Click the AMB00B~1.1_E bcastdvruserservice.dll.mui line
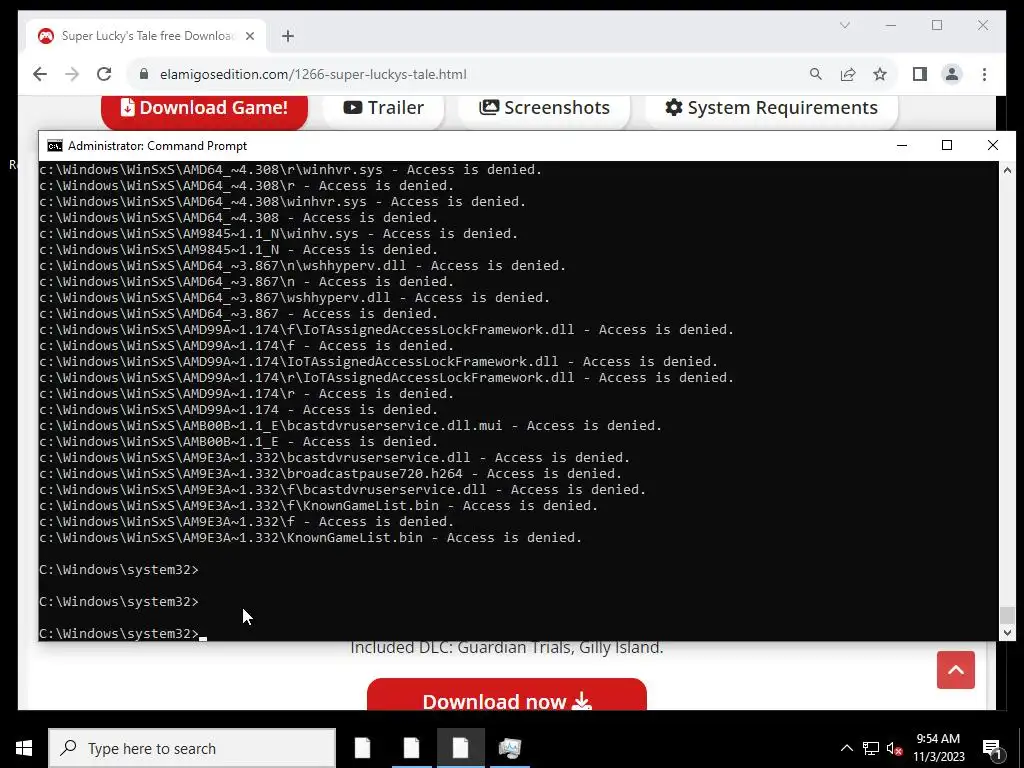 [x=351, y=425]
